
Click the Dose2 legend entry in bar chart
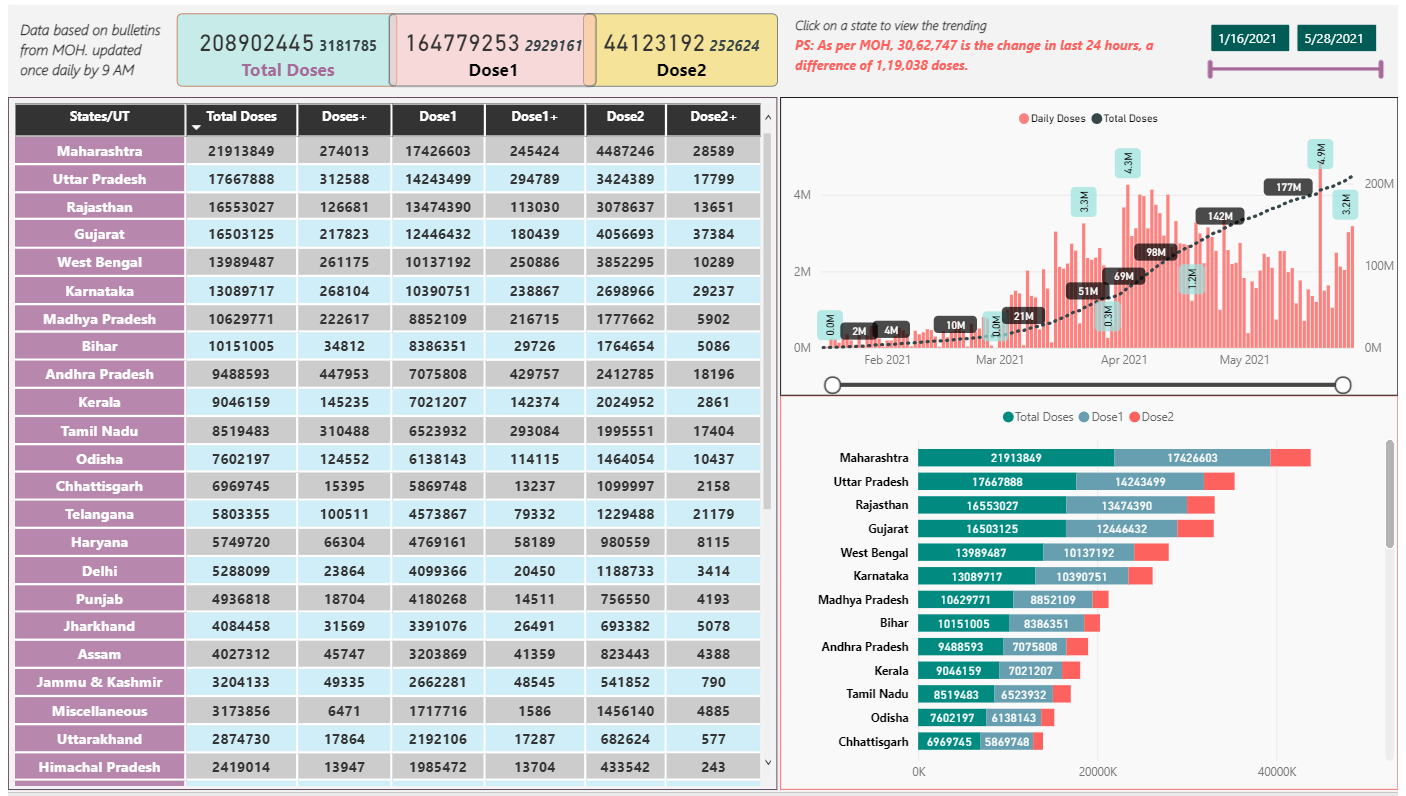click(x=1152, y=417)
